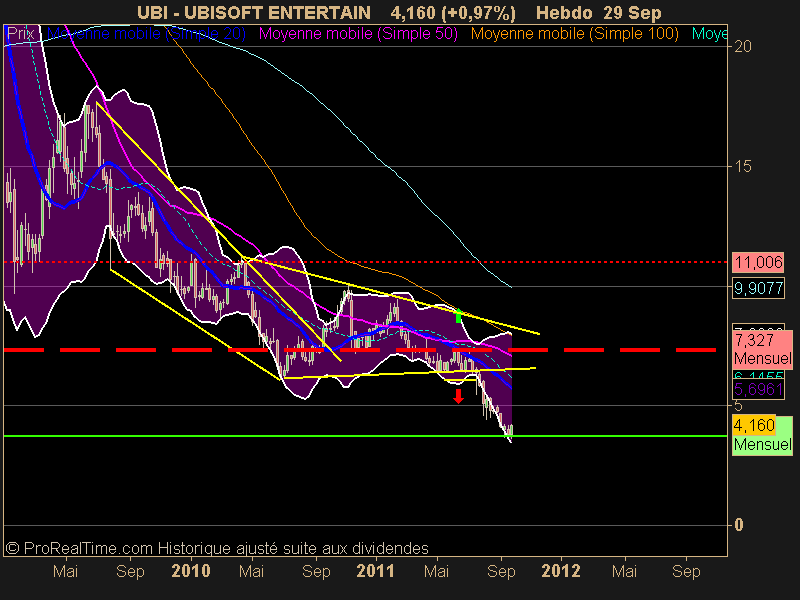Click the '2012' year on time axis
Image resolution: width=800 pixels, height=600 pixels.
[561, 571]
